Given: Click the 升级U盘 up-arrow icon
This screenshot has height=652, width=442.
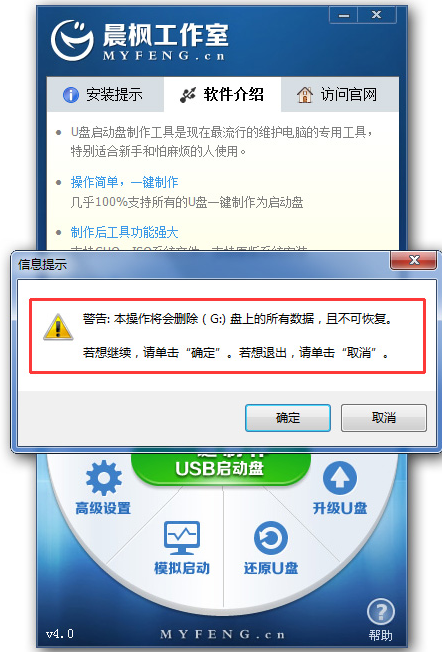Looking at the screenshot, I should (x=340, y=478).
